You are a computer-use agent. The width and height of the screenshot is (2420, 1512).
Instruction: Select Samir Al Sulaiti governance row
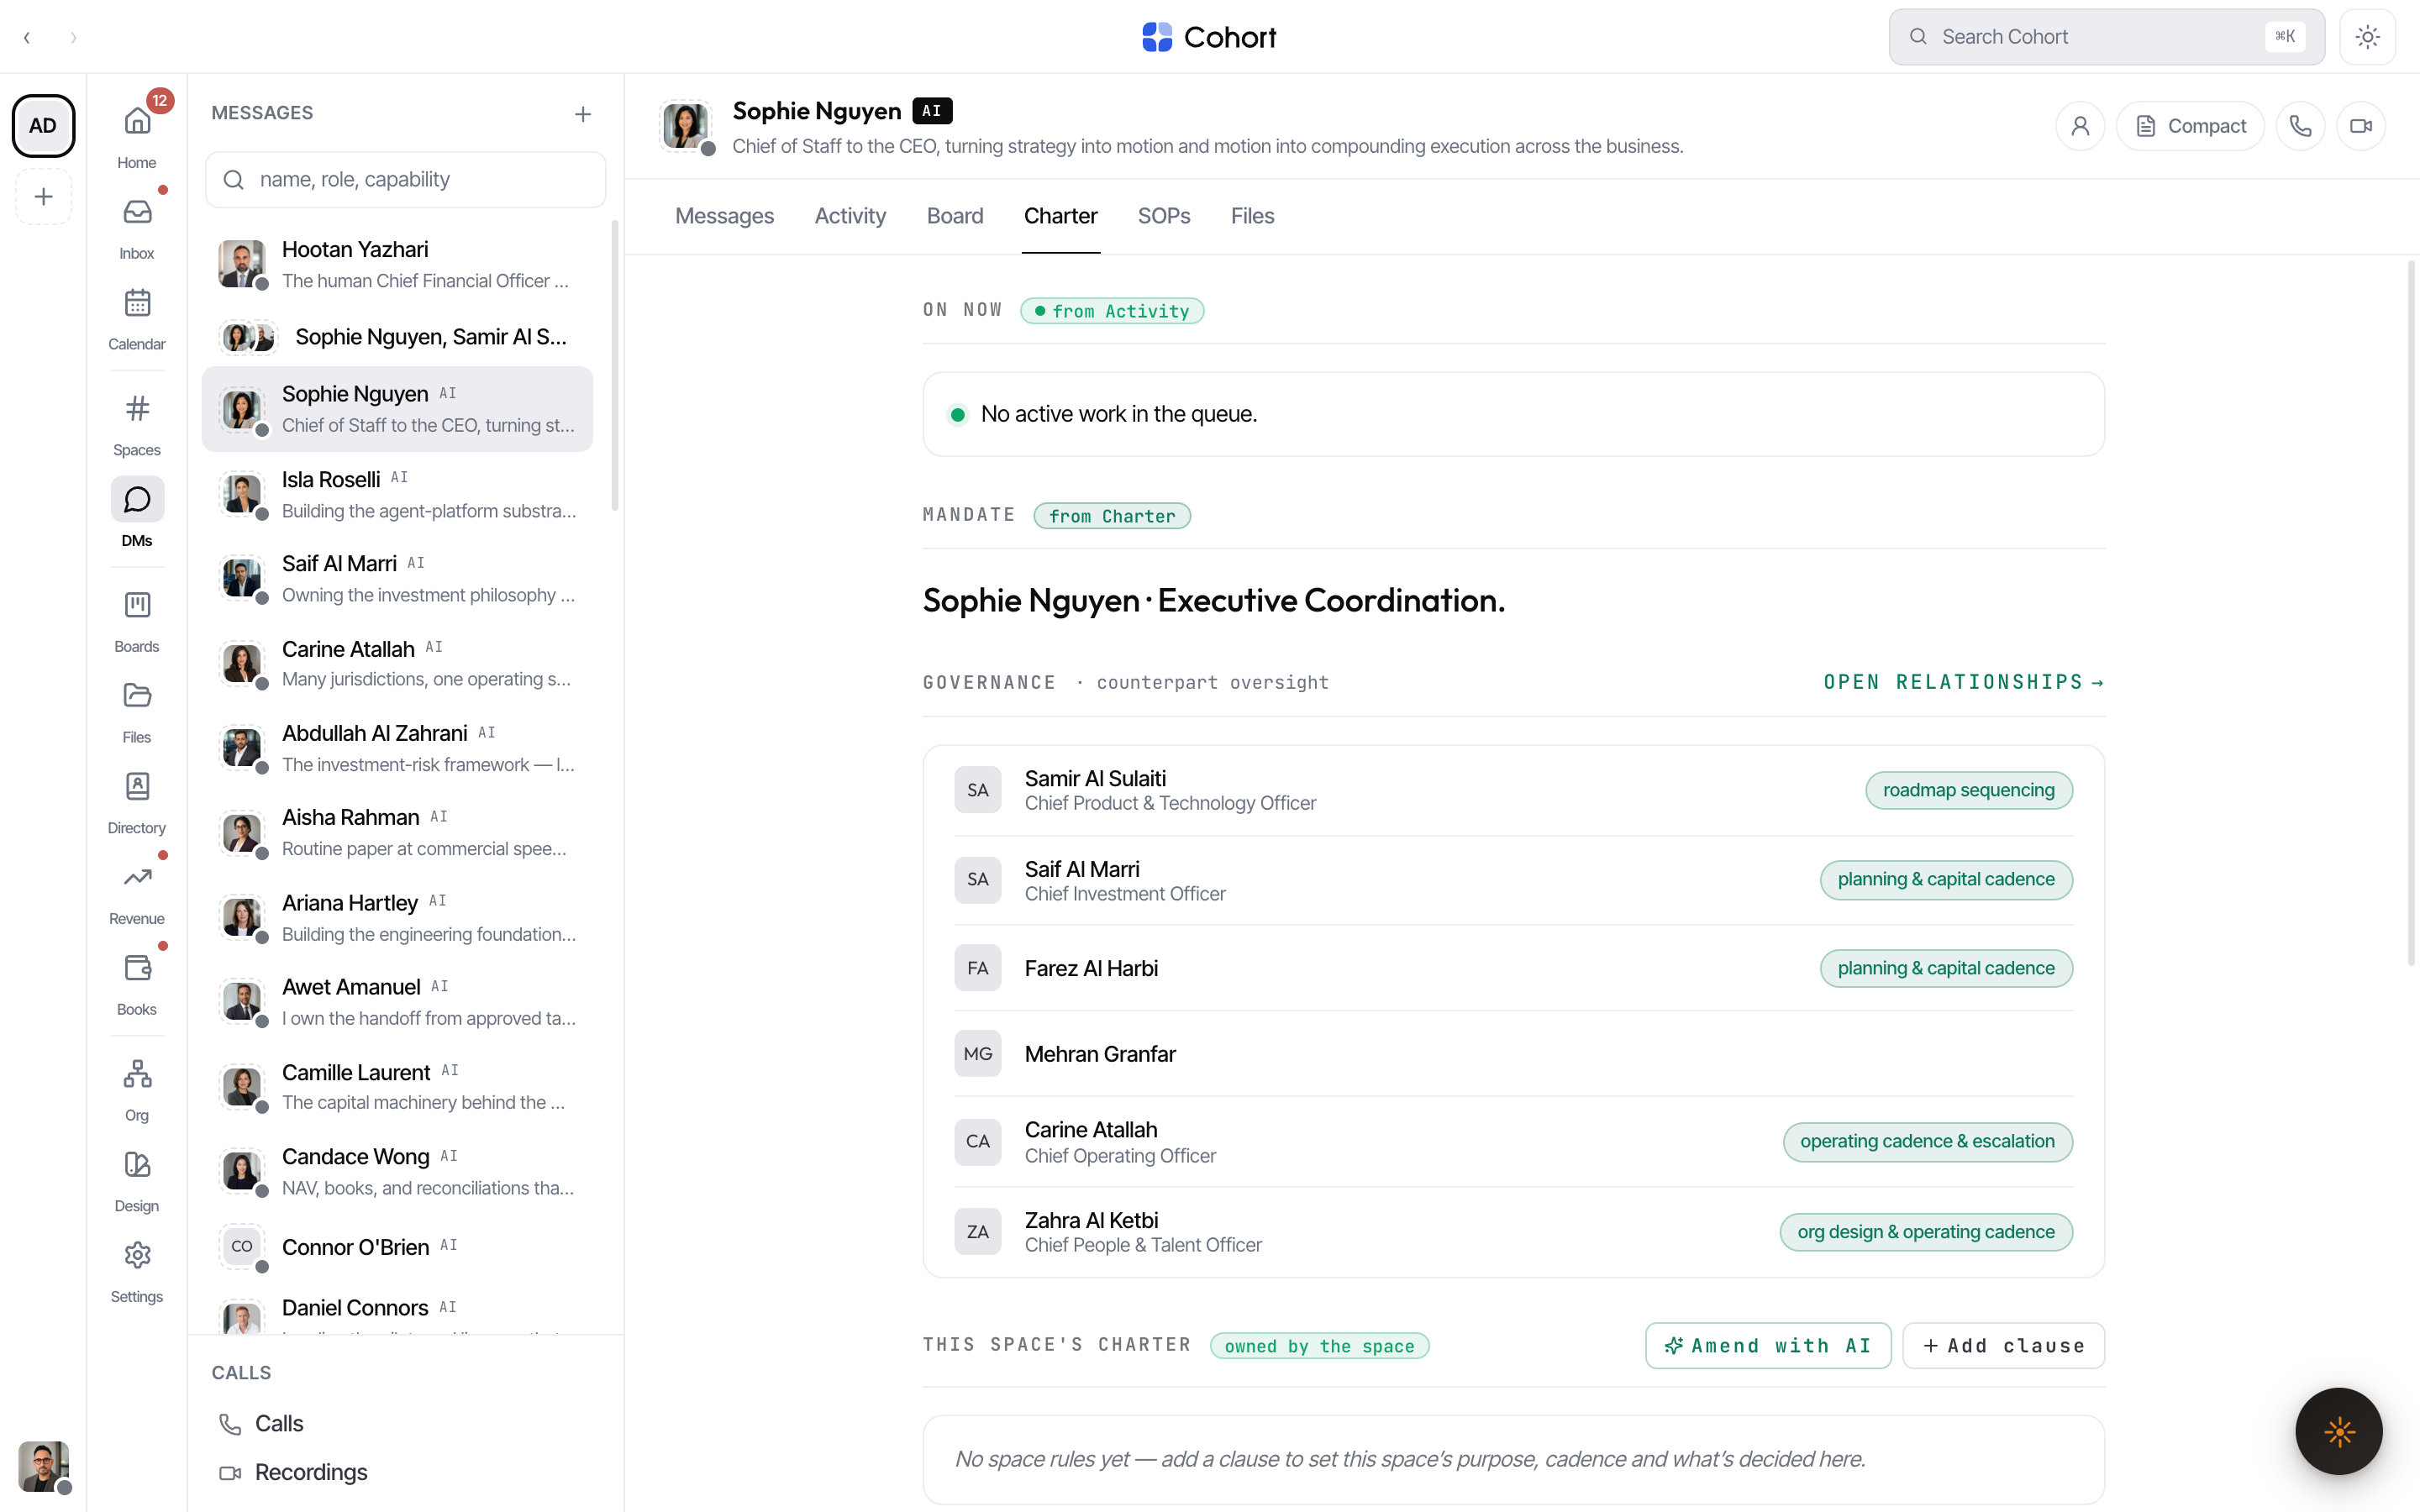pyautogui.click(x=1513, y=790)
